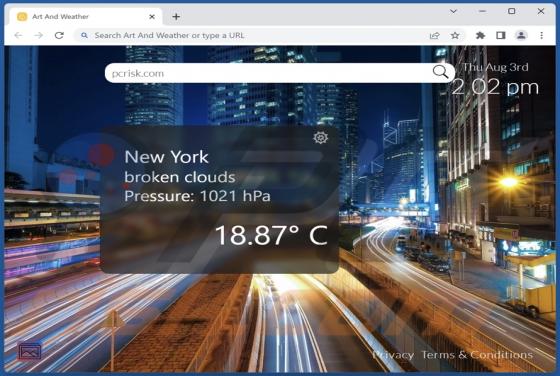Click the search icon inside address bar
Image resolution: width=560 pixels, height=376 pixels.
coord(84,35)
